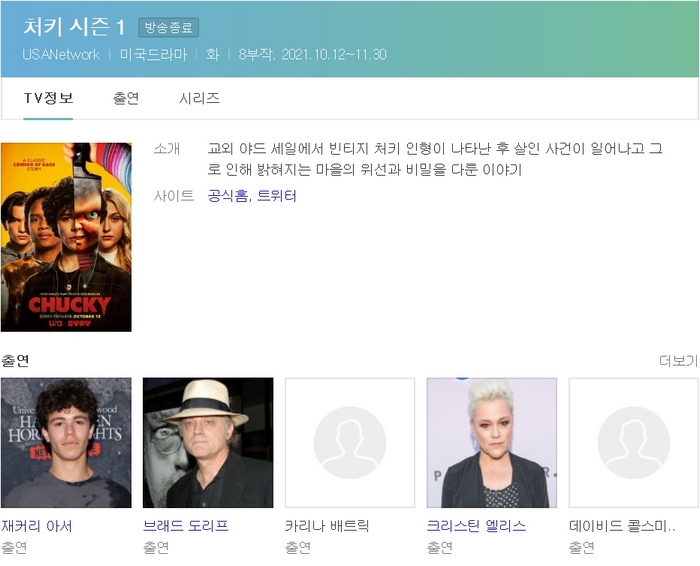This screenshot has width=700, height=566.
Task: Click the 데이비드 콜스미.. name text
Action: 622,526
